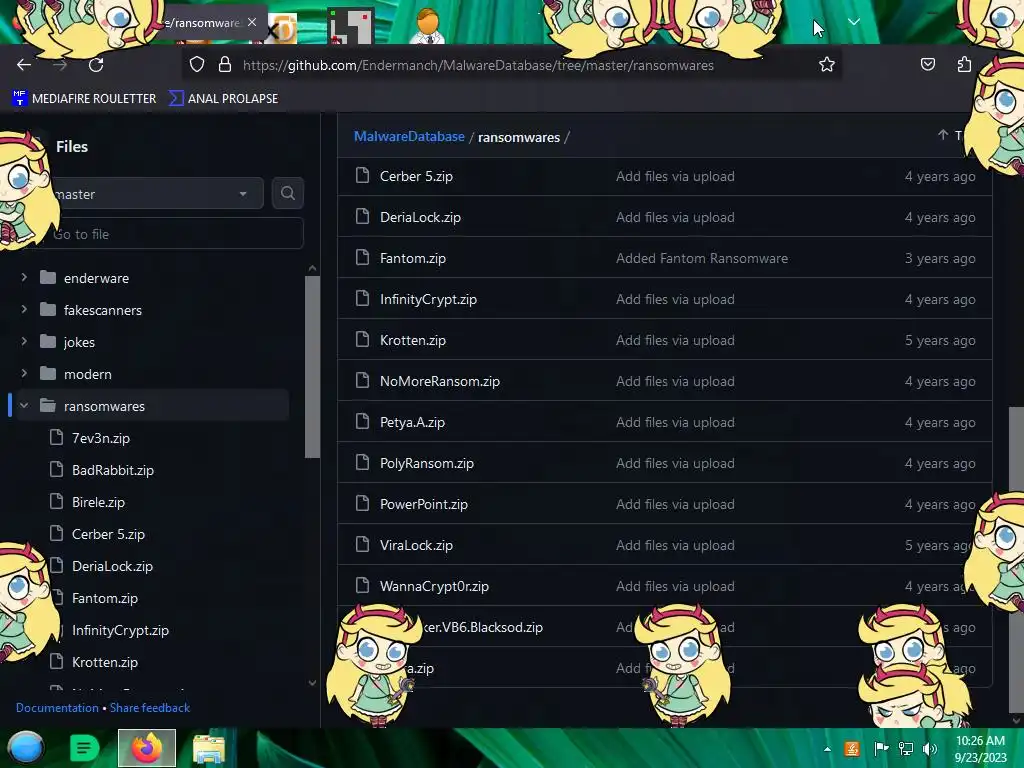Show hidden tray icons arrow
The image size is (1024, 768).
coord(827,750)
